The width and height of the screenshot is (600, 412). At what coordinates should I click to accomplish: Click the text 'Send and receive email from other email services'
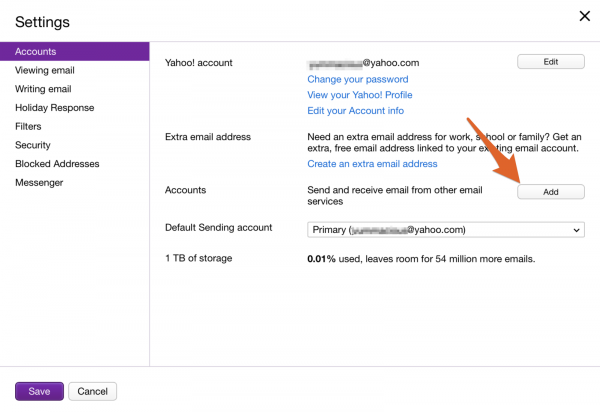395,195
